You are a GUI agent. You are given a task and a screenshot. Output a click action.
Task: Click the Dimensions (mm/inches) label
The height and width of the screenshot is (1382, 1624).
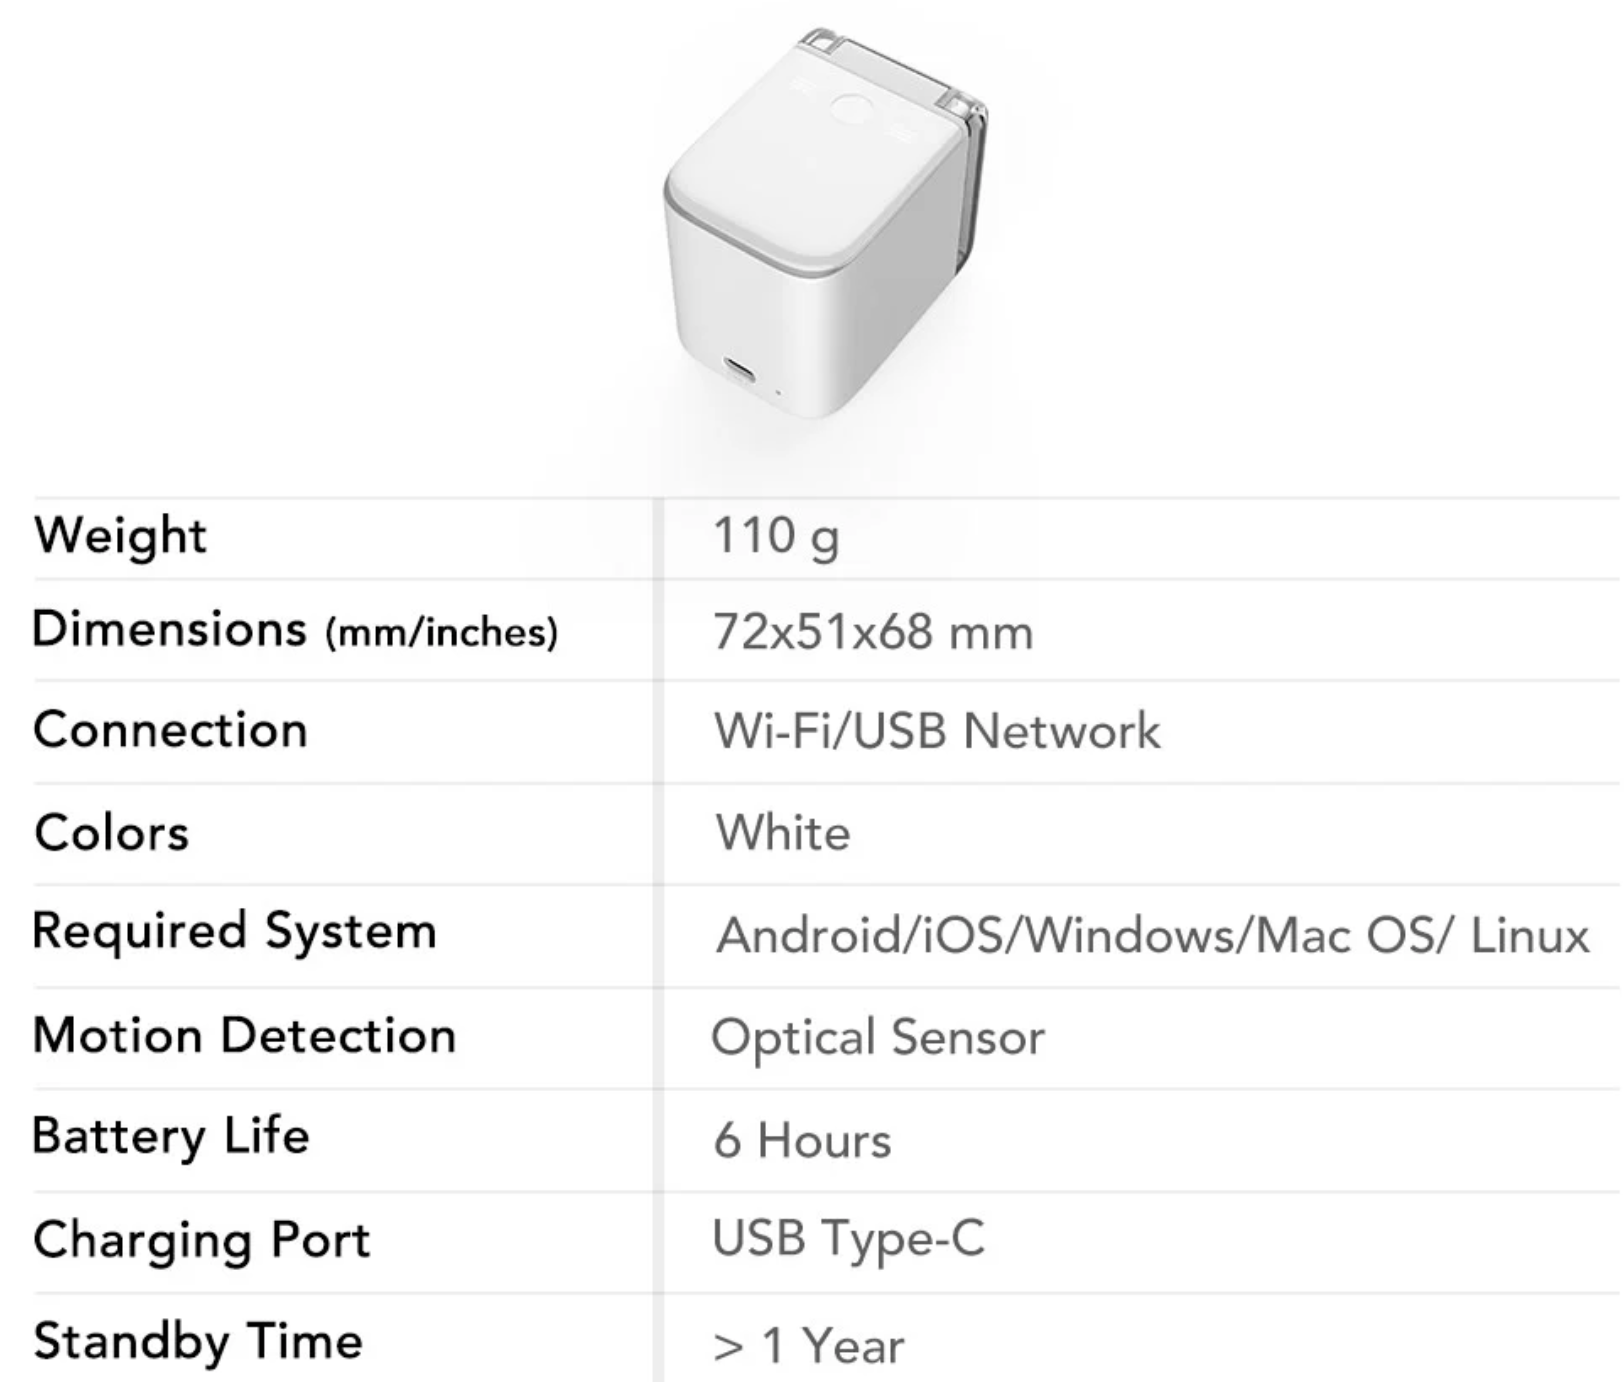click(x=295, y=631)
